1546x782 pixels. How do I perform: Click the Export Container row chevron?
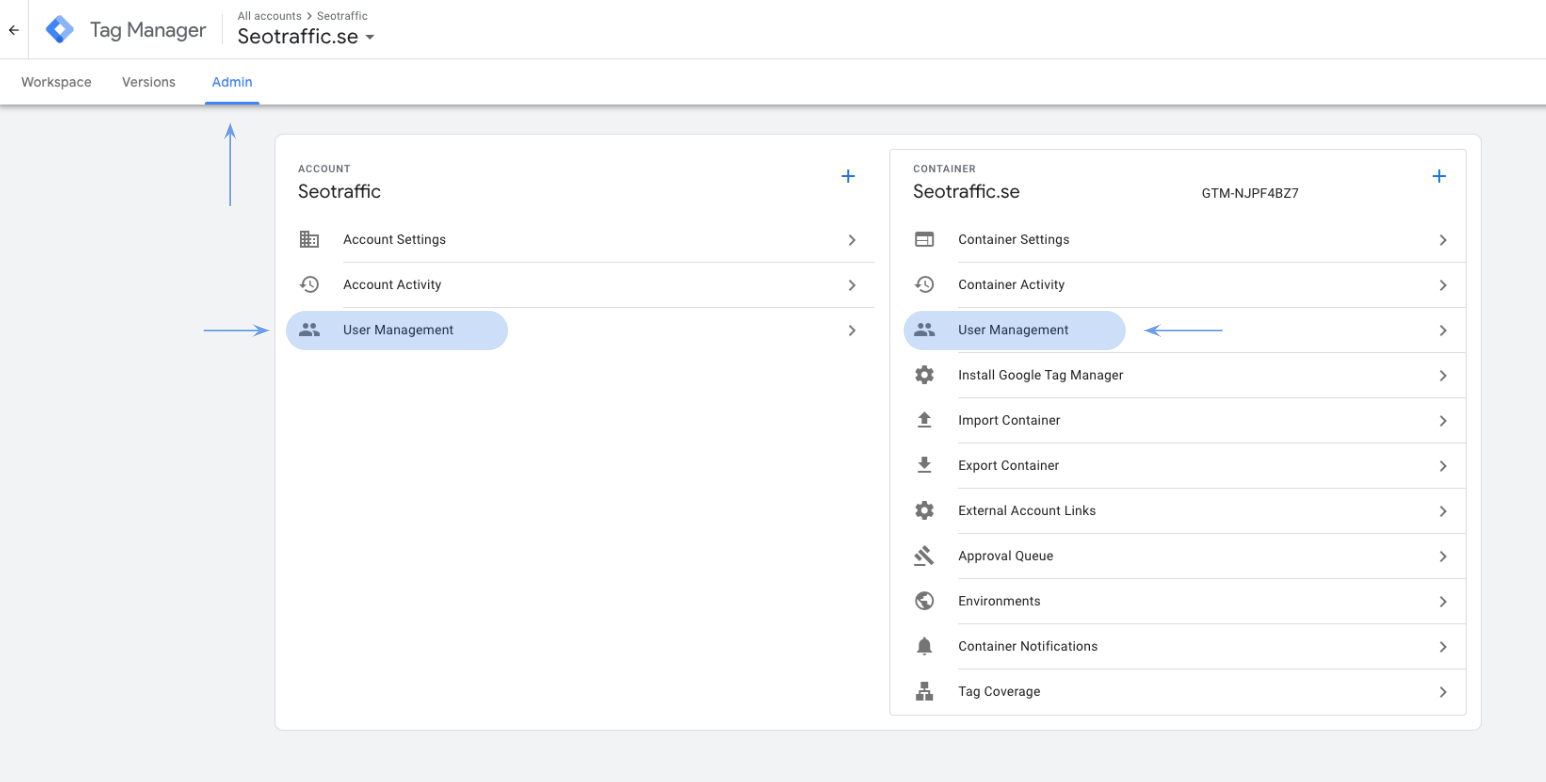tap(1443, 465)
